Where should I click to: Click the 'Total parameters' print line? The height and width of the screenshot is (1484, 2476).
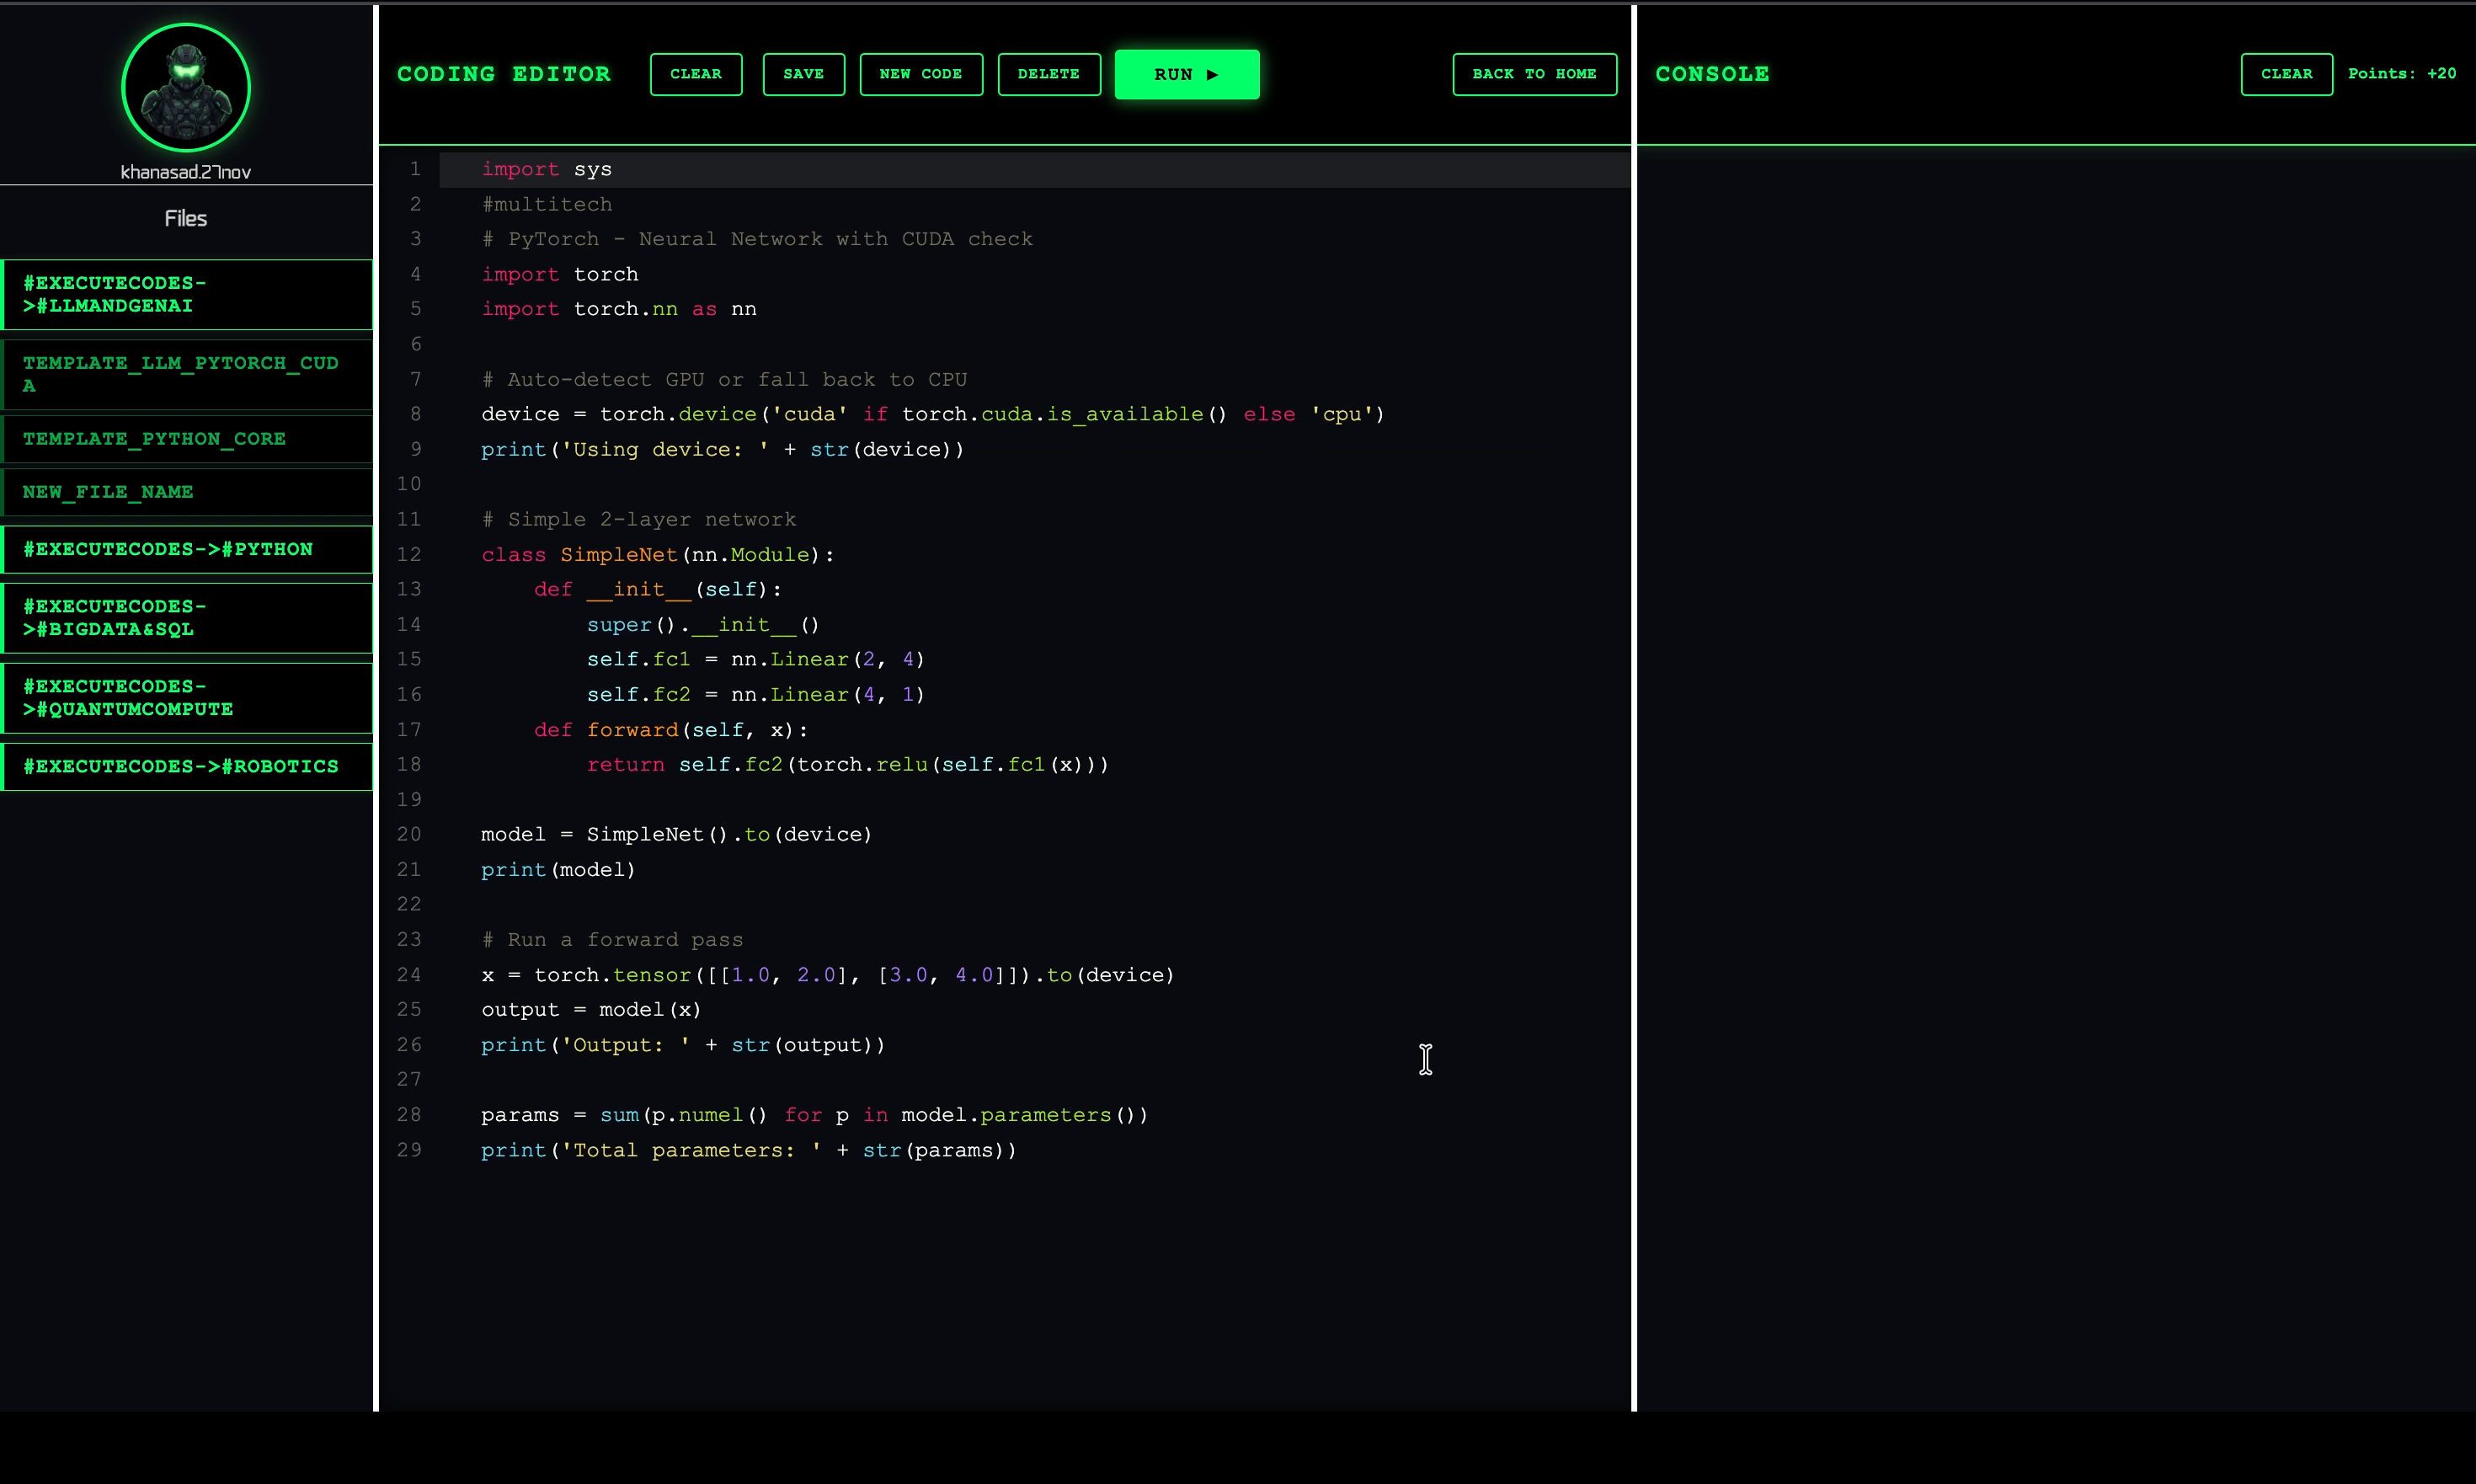pyautogui.click(x=749, y=1150)
